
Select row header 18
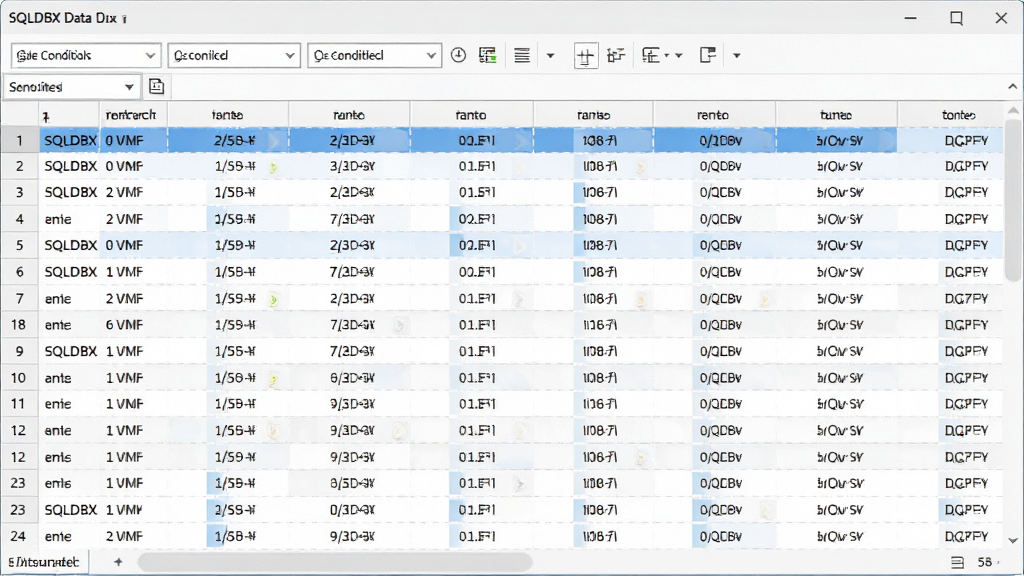pyautogui.click(x=20, y=325)
